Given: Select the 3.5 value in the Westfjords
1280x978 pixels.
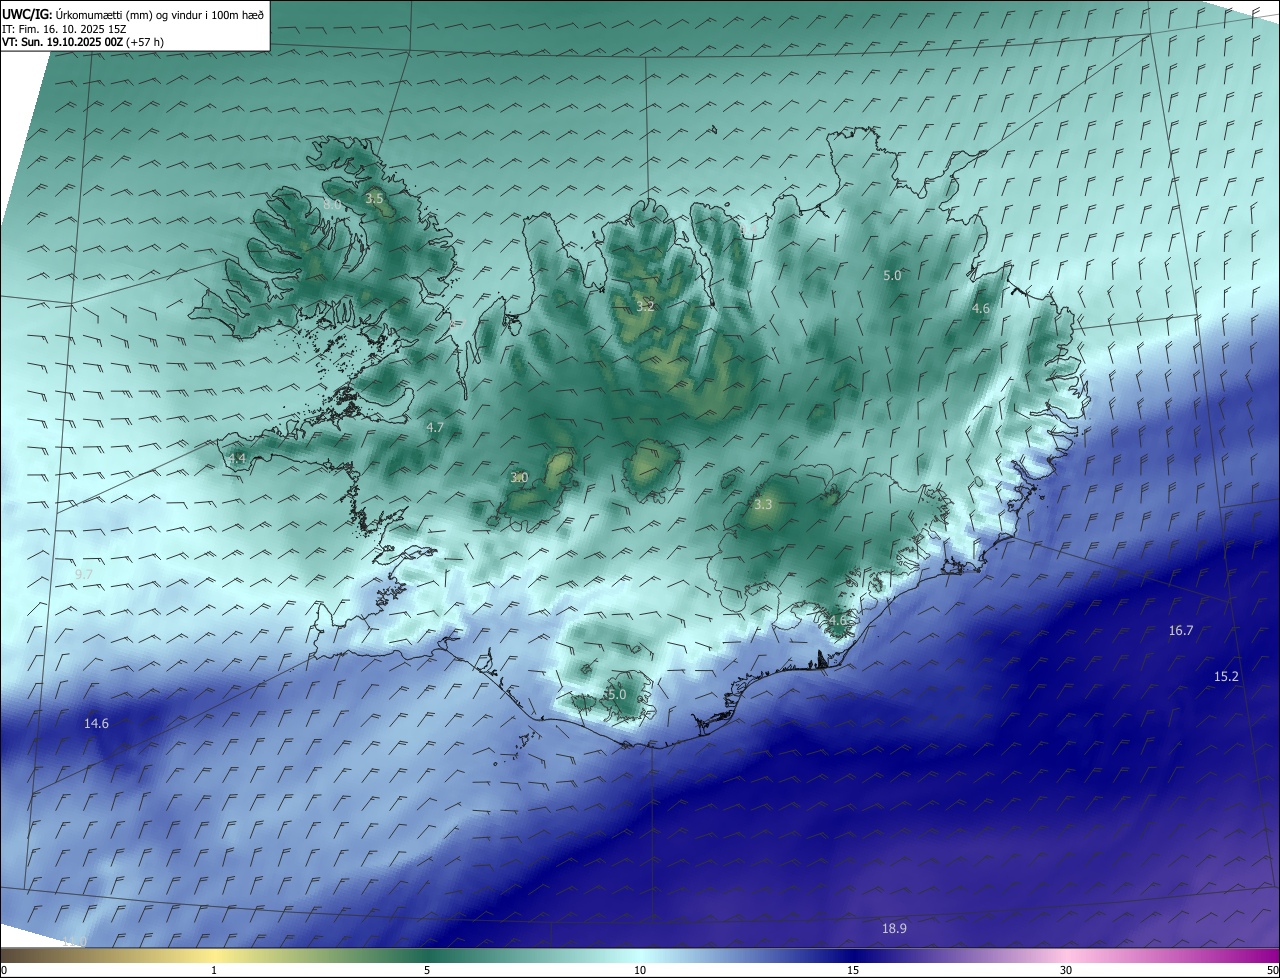Looking at the screenshot, I should 374,199.
